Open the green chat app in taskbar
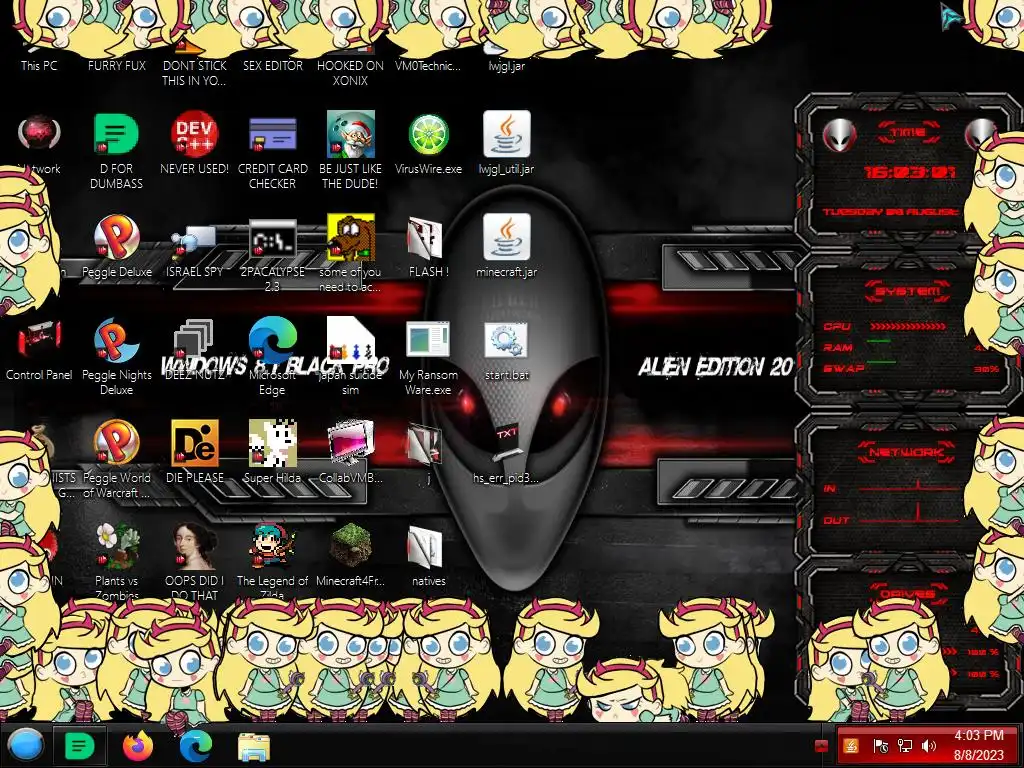This screenshot has height=768, width=1024. point(79,745)
